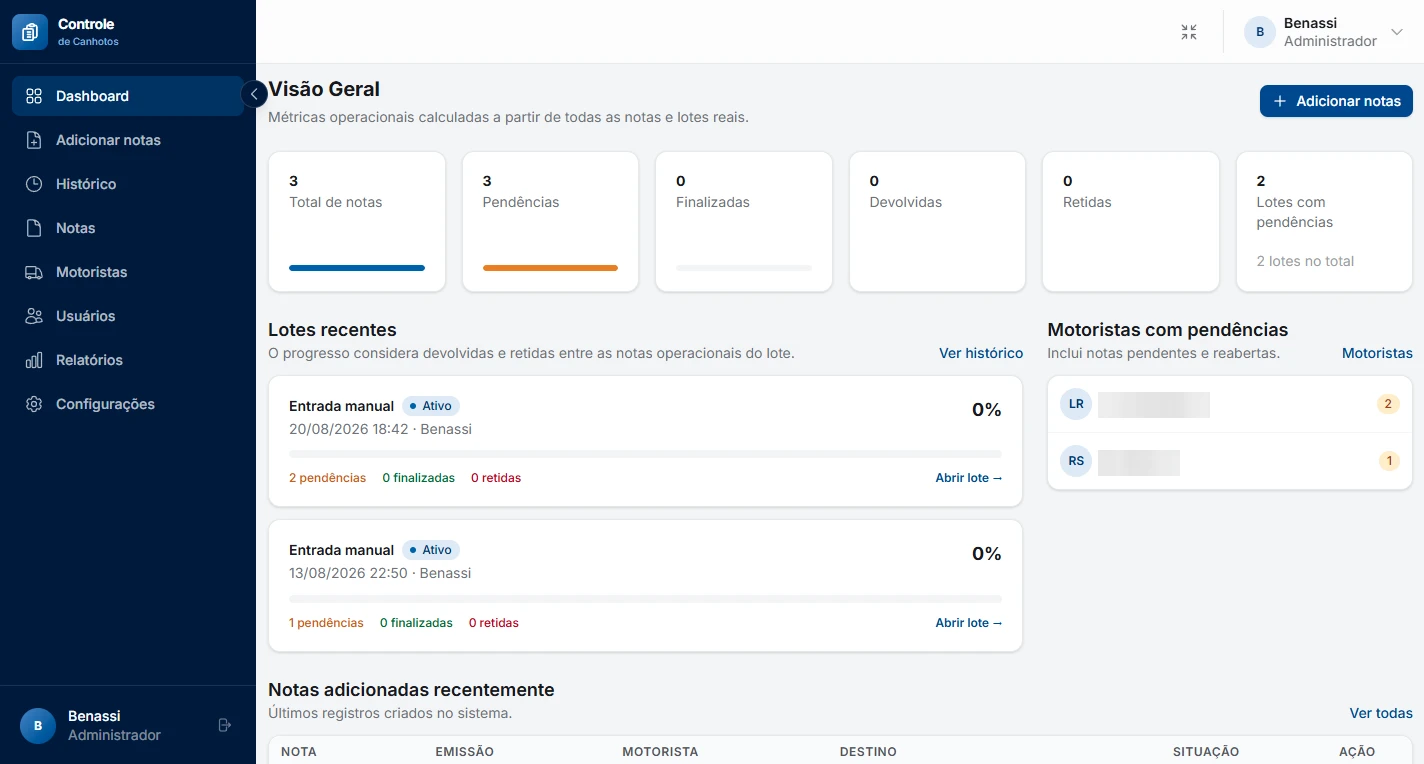Screen dimensions: 1424x764
Task: Open the Motoristas sidebar page
Action: (x=128, y=272)
